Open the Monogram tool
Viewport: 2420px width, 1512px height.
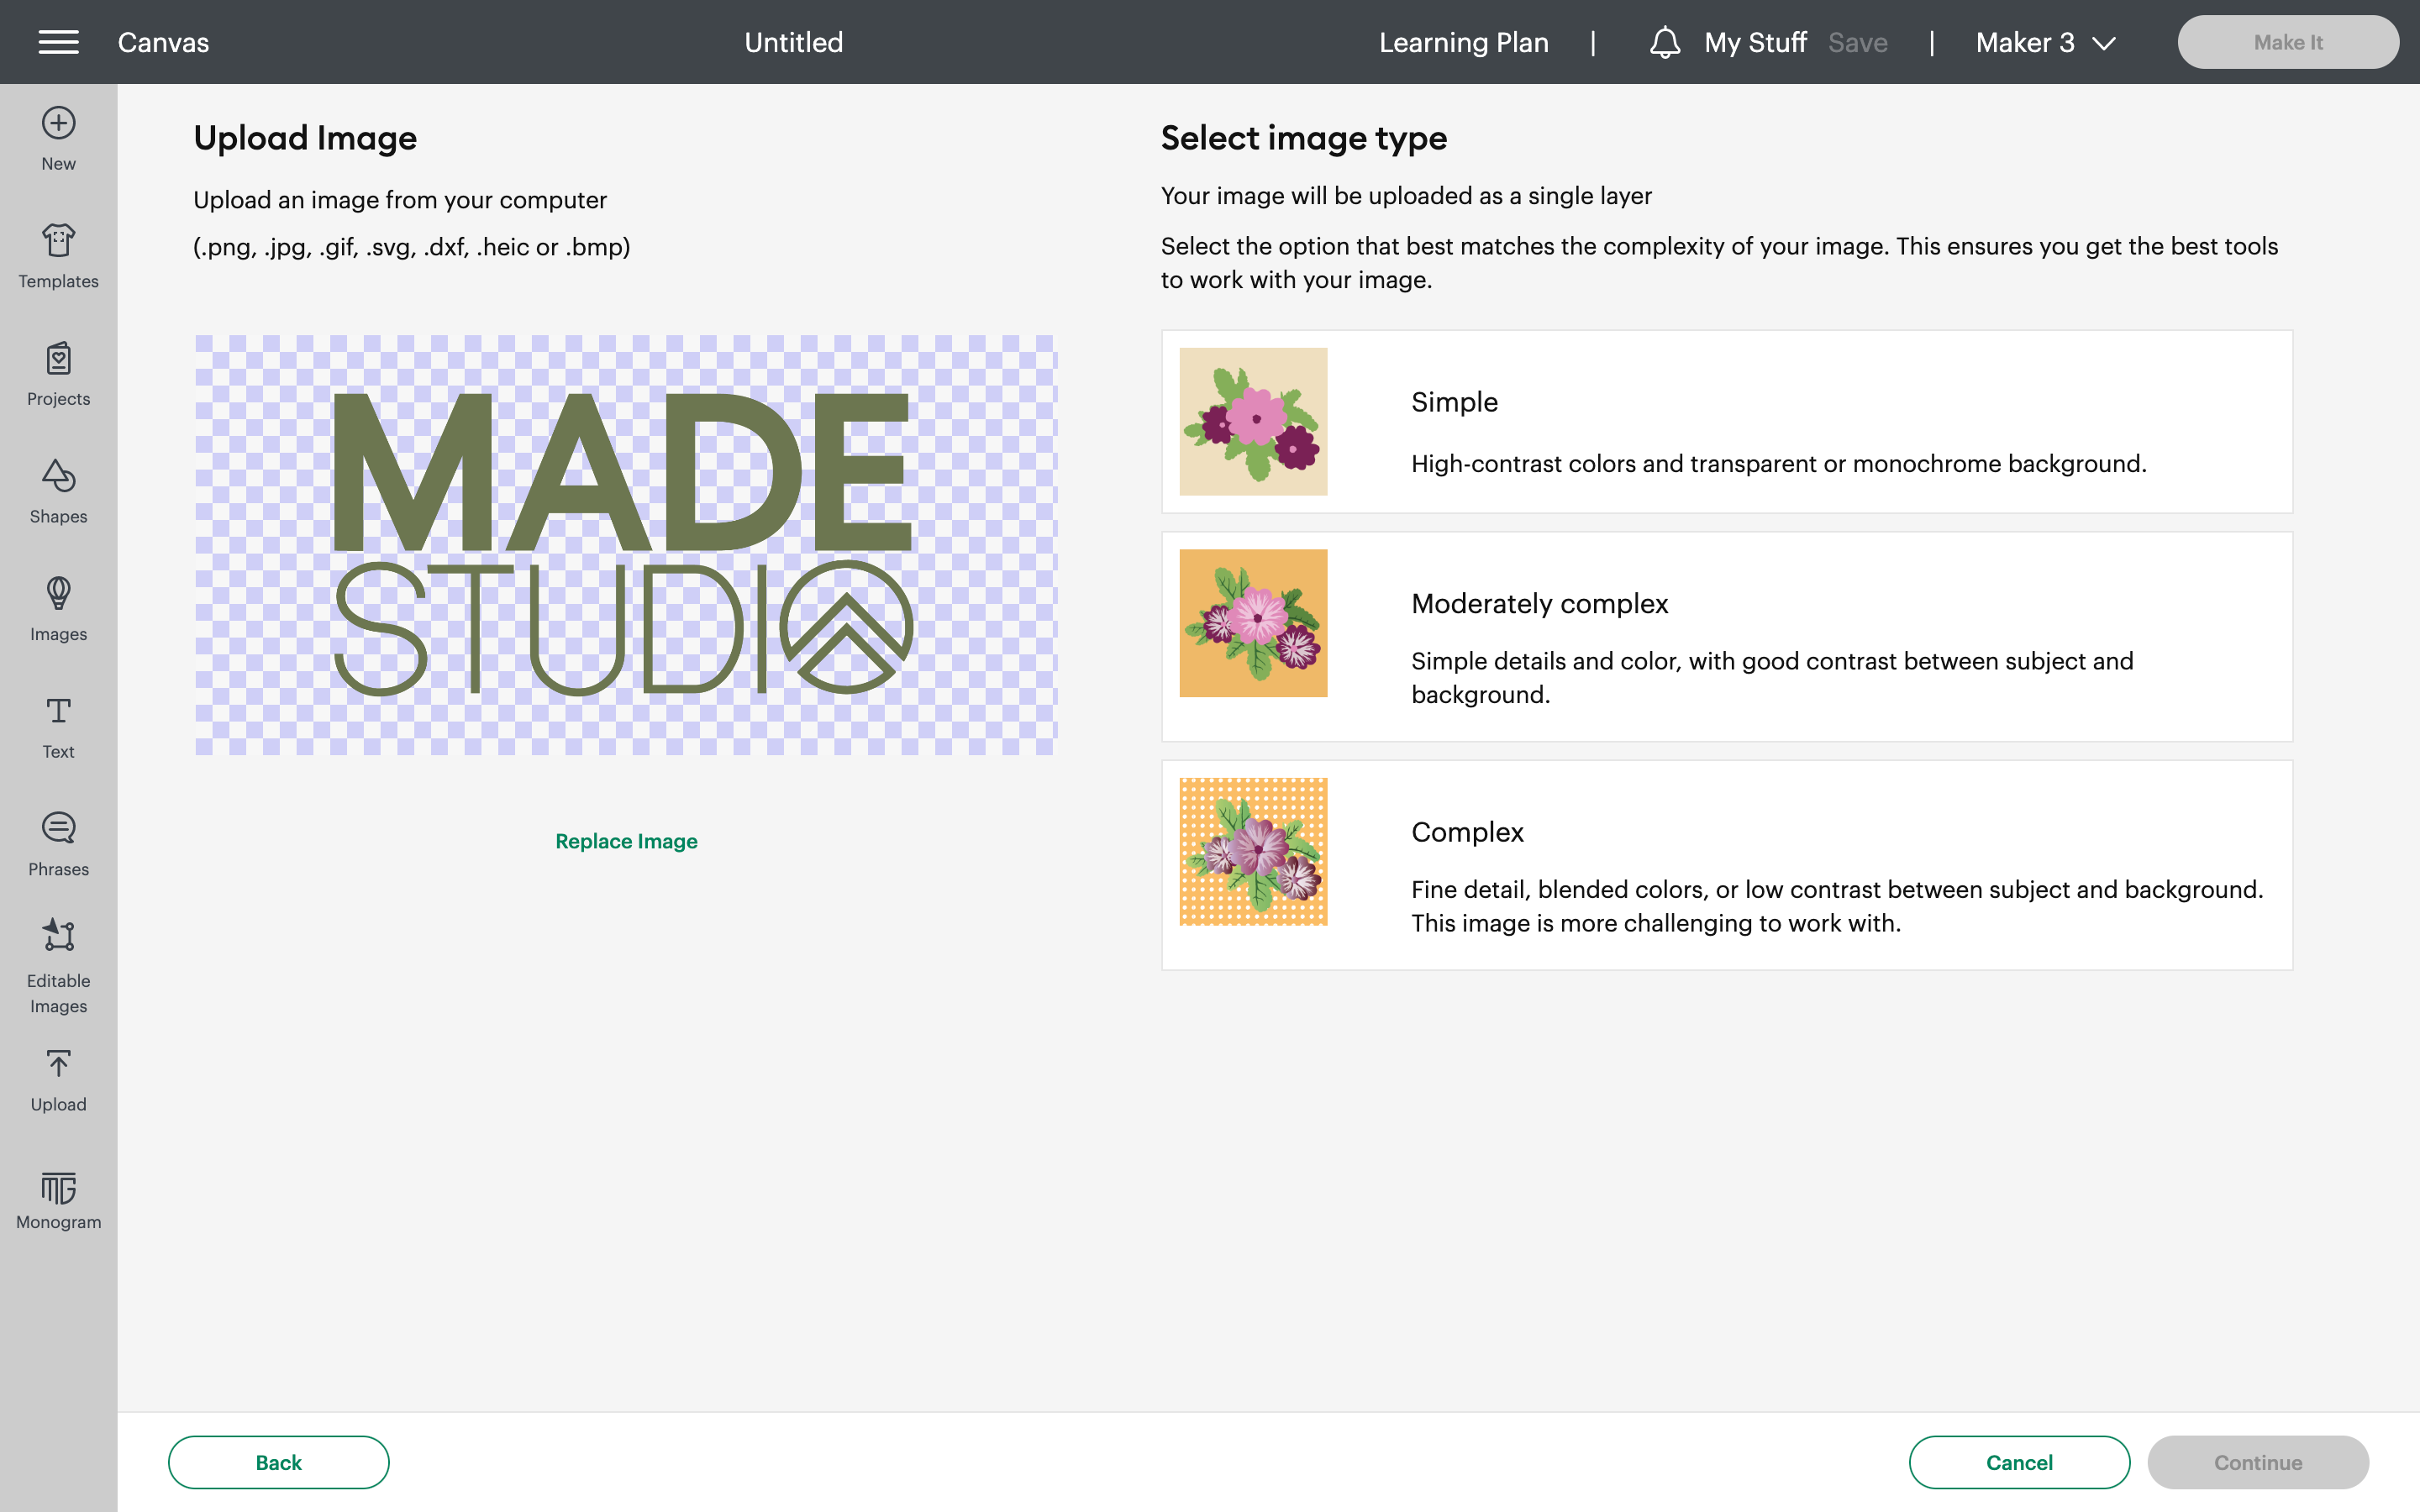pyautogui.click(x=58, y=1200)
